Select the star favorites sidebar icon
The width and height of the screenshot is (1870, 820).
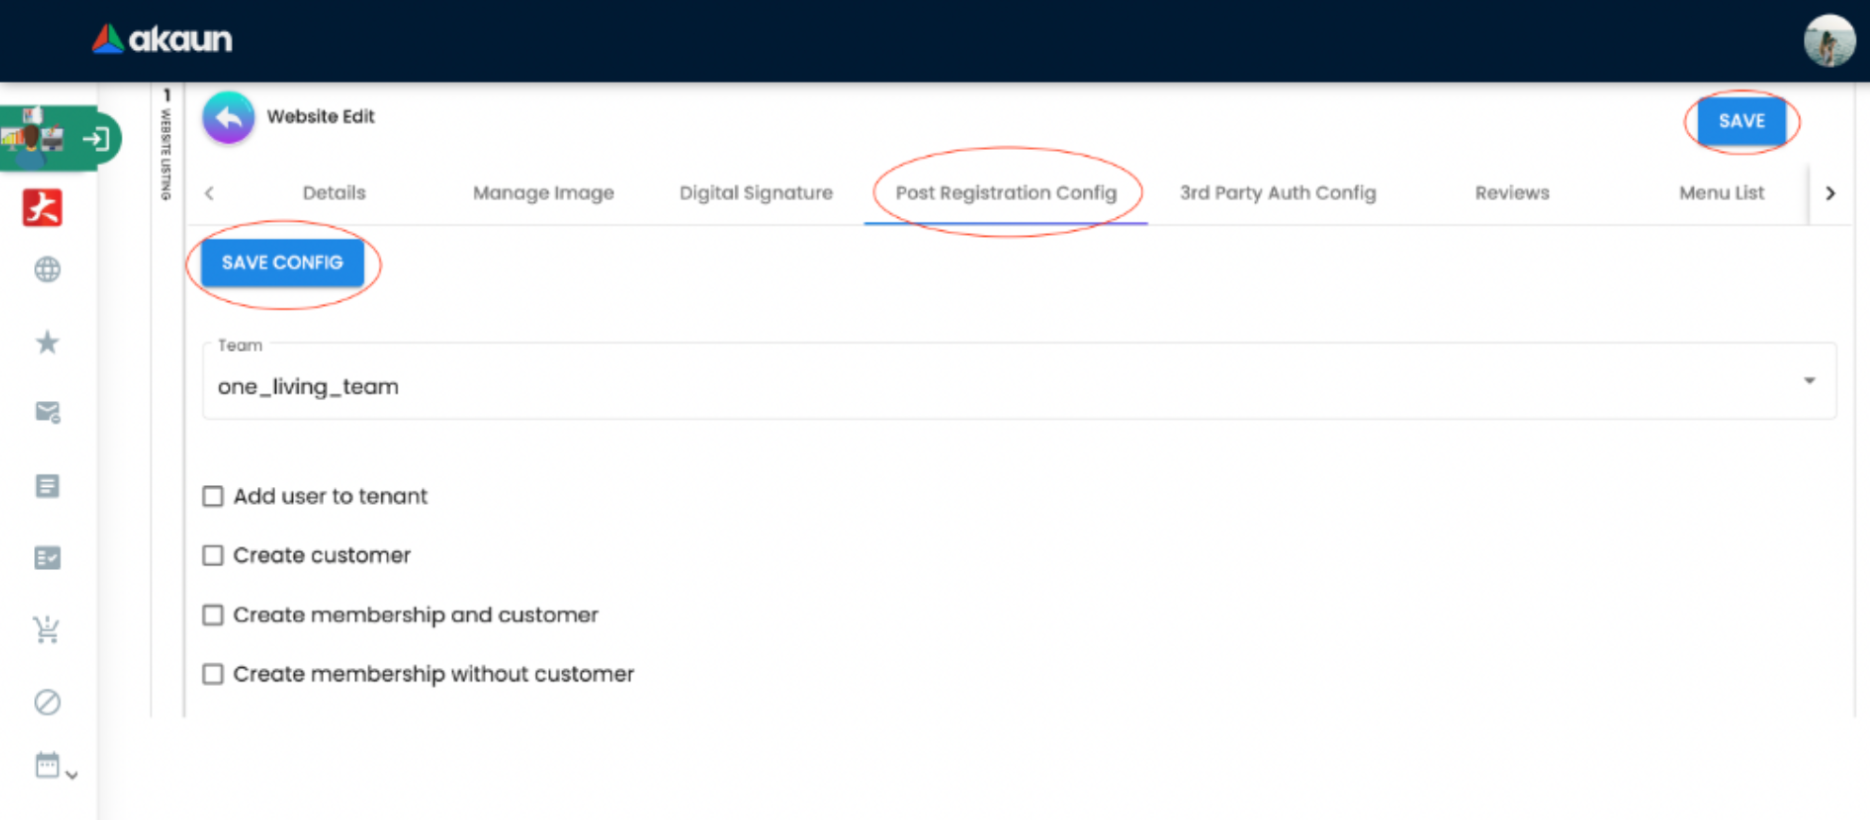tap(47, 343)
